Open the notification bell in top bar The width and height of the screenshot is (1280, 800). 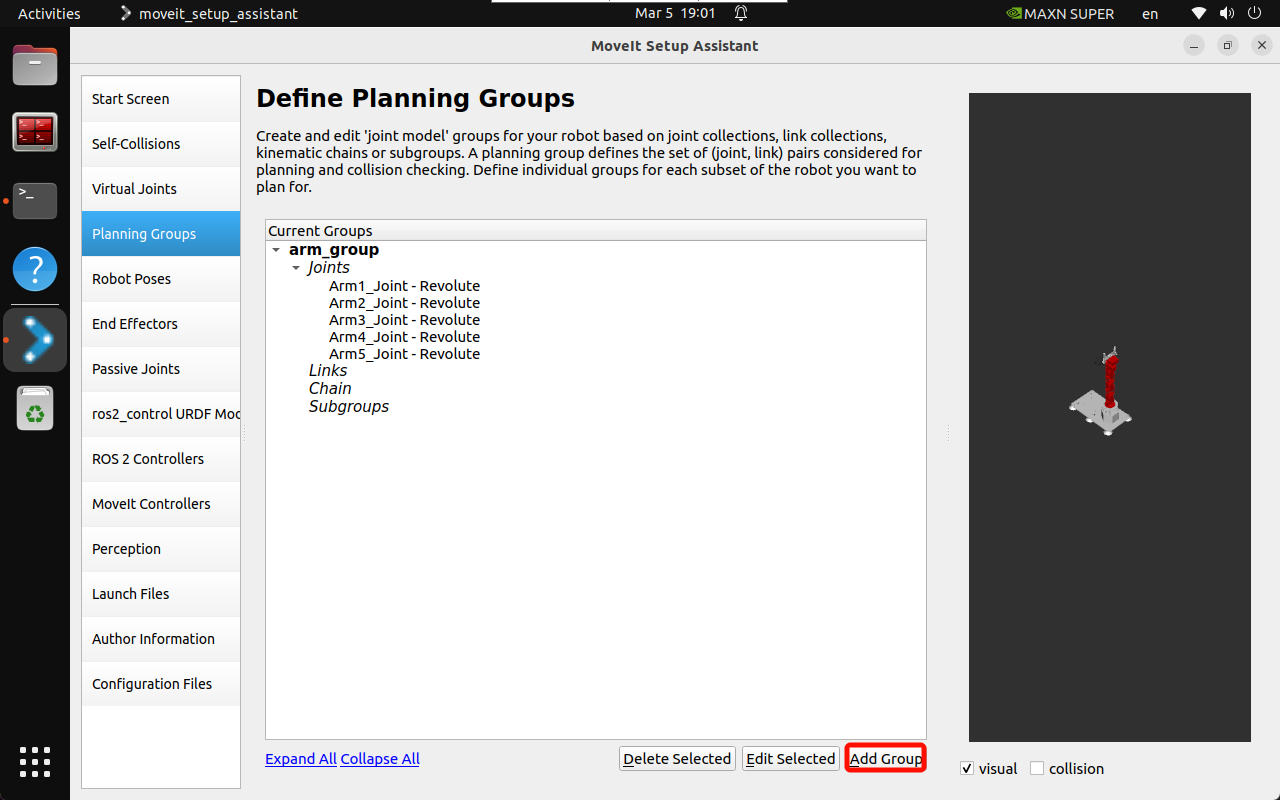[741, 14]
